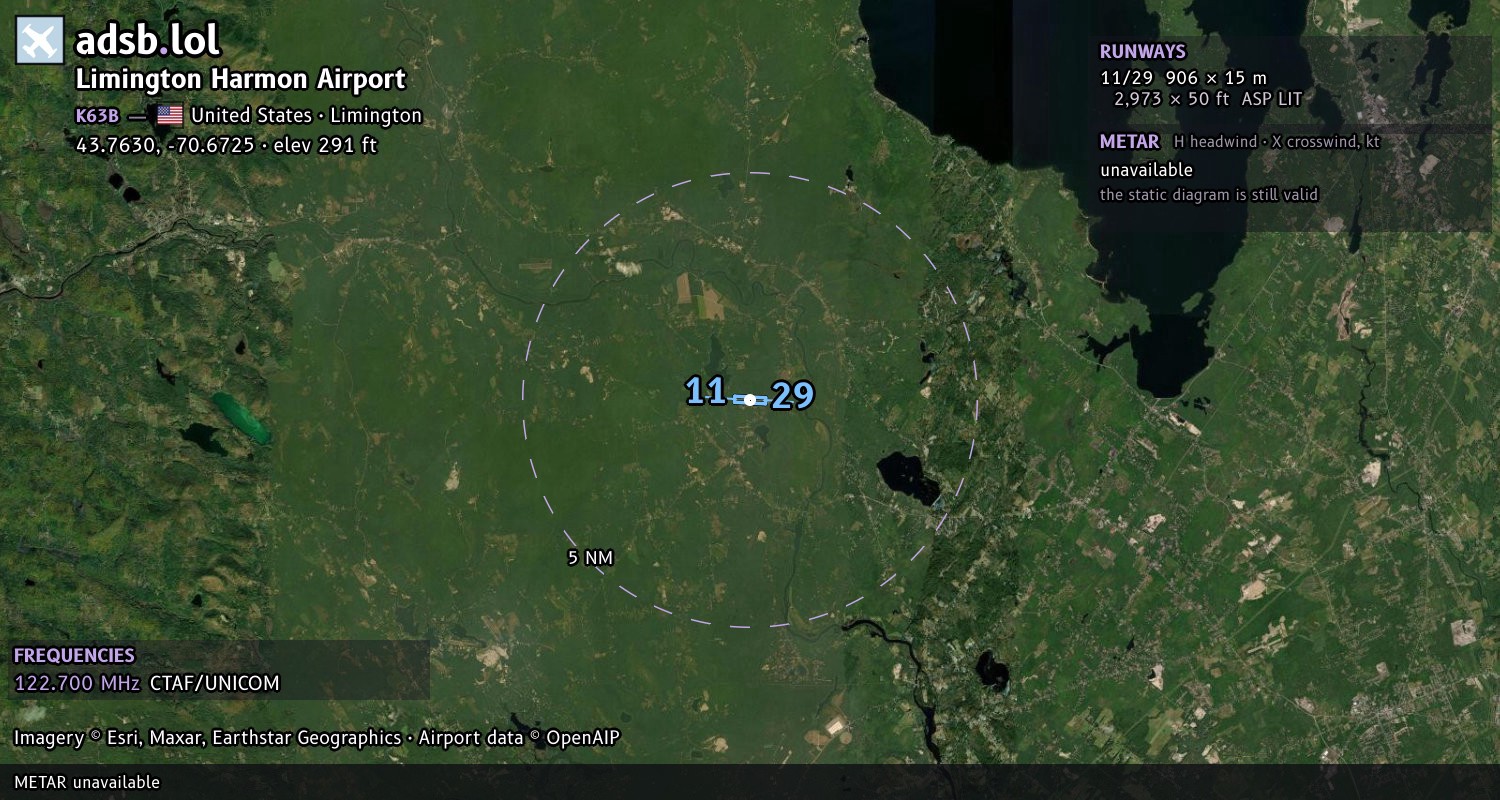Click the Airport data © OpenAIP credit

tap(519, 738)
